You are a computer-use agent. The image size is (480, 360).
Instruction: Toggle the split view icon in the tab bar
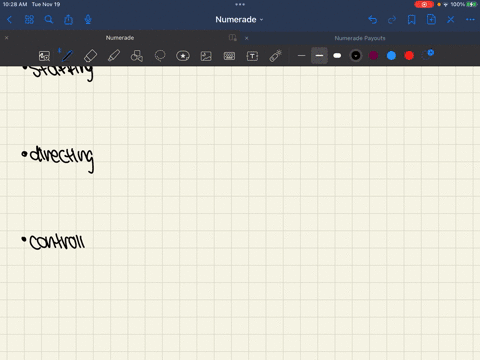point(233,38)
